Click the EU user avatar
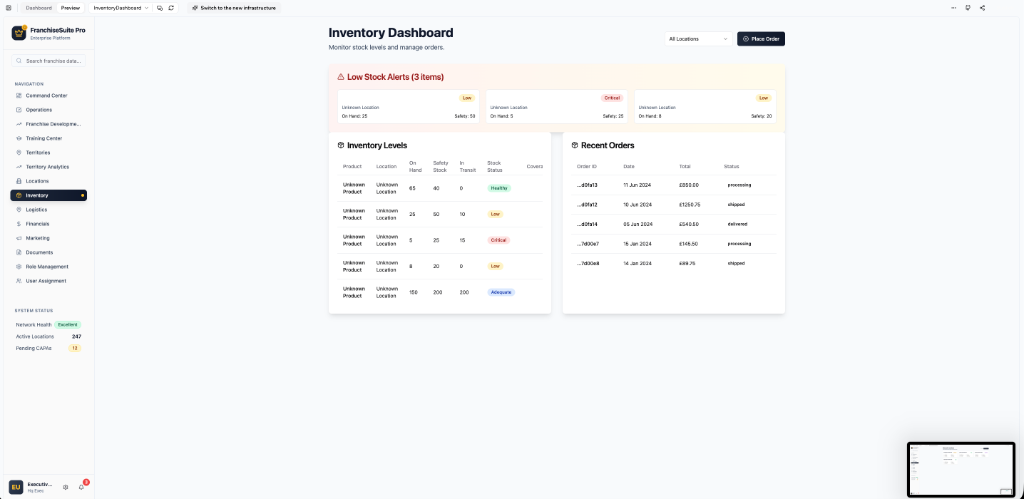The width and height of the screenshot is (1024, 499). pos(16,487)
